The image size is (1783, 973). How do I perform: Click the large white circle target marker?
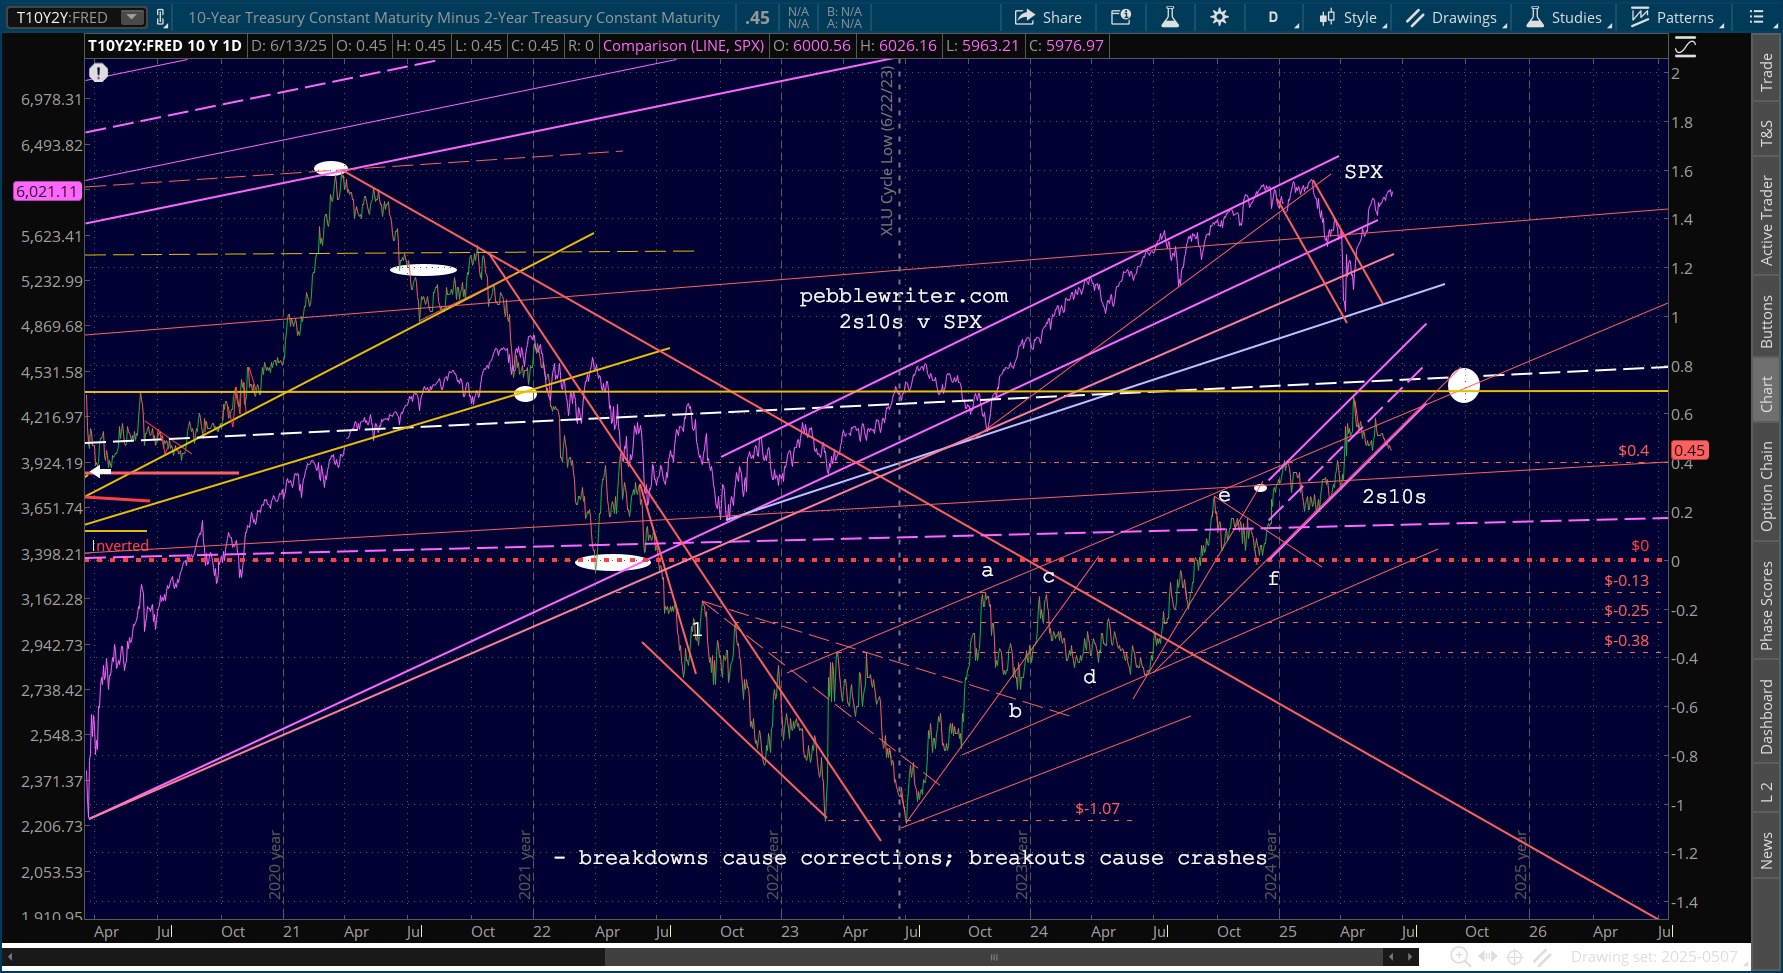pos(1463,385)
